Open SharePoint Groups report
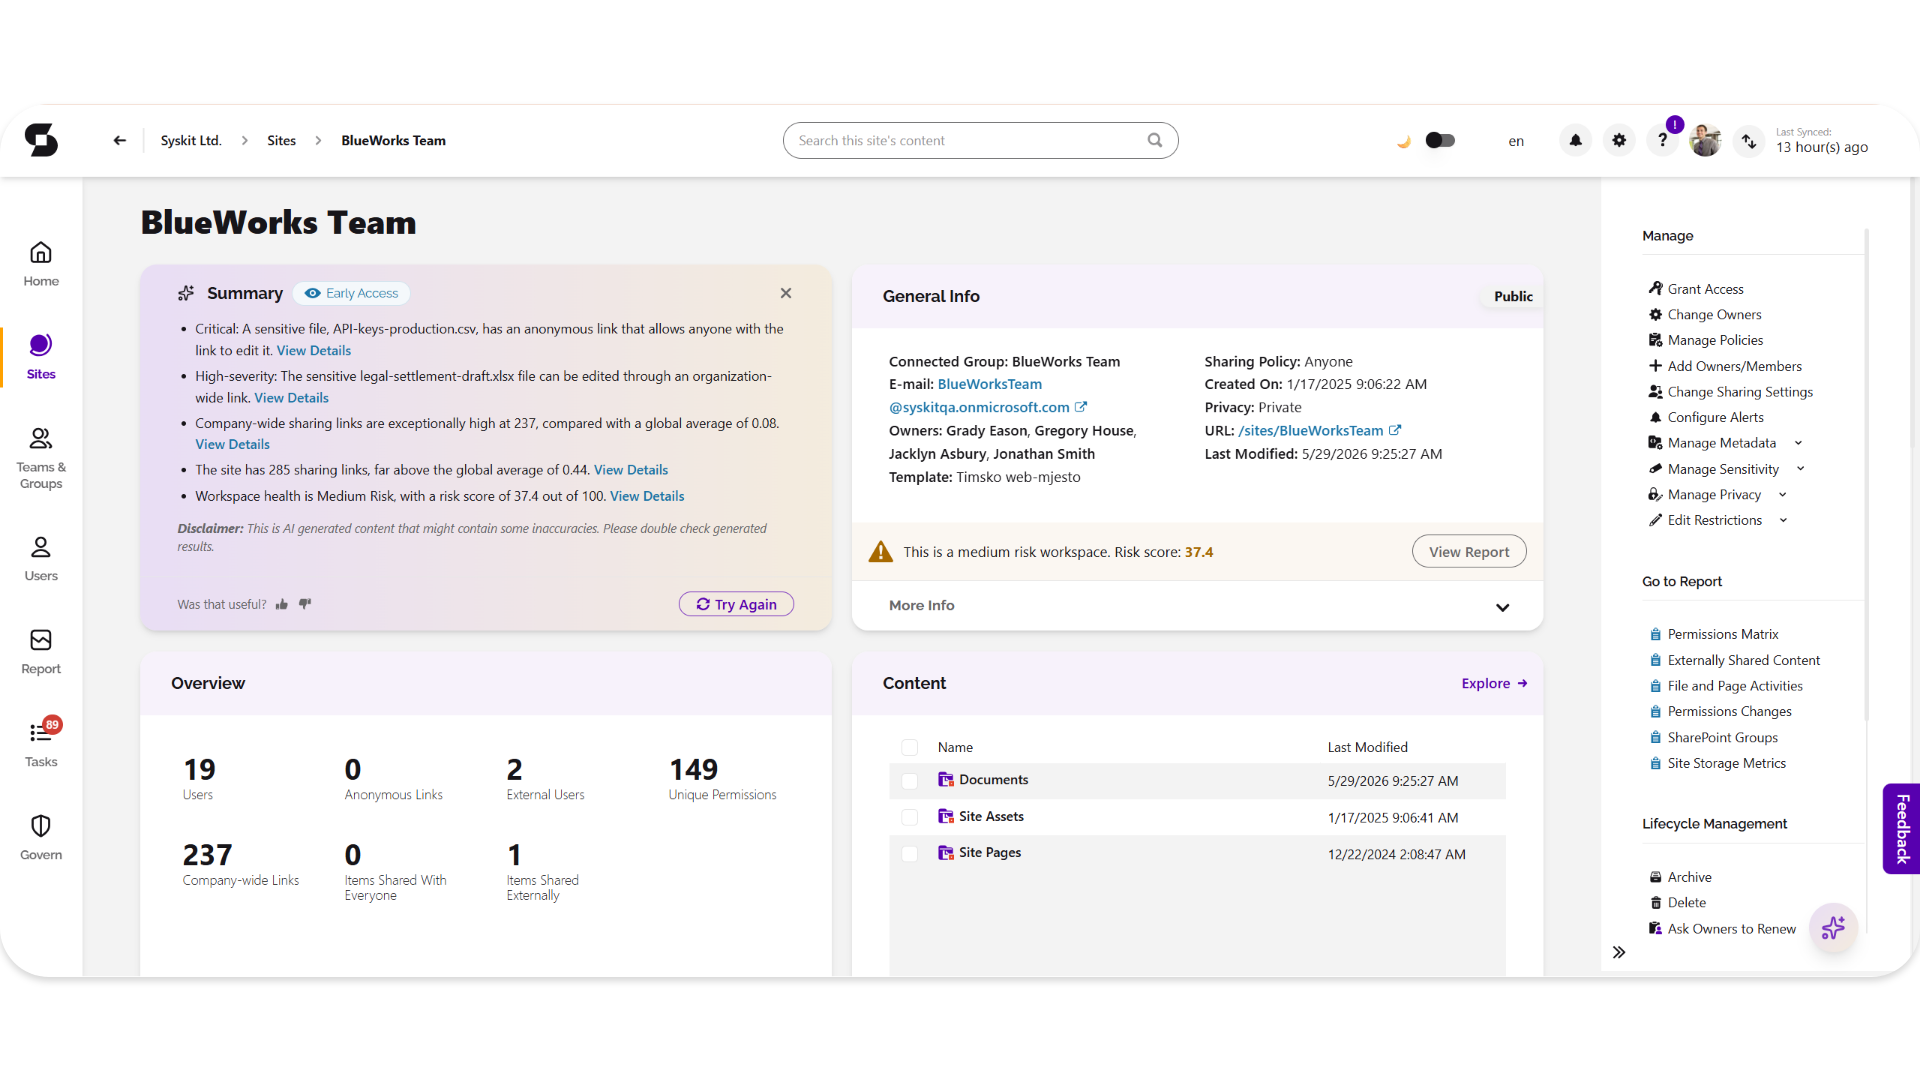This screenshot has height=1080, width=1920. point(1713,737)
